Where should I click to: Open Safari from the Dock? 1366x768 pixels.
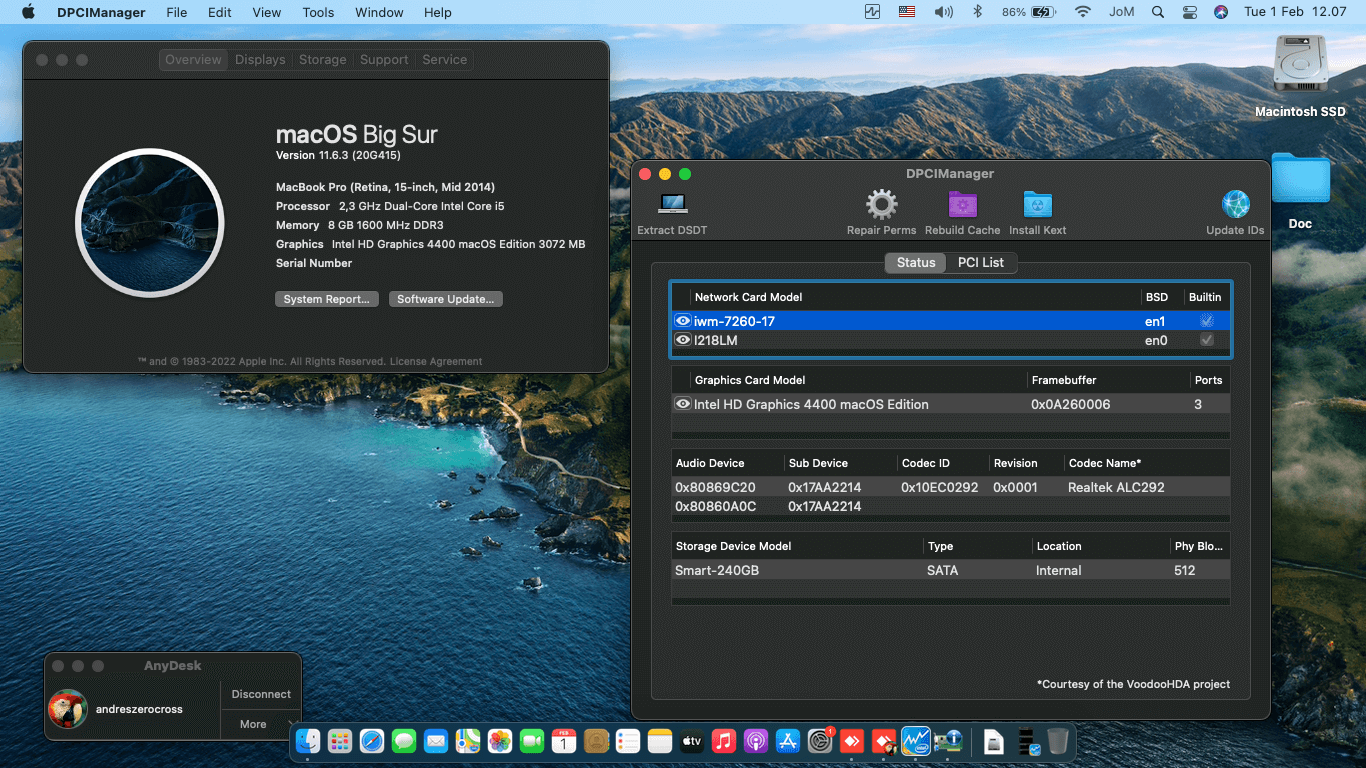point(372,741)
